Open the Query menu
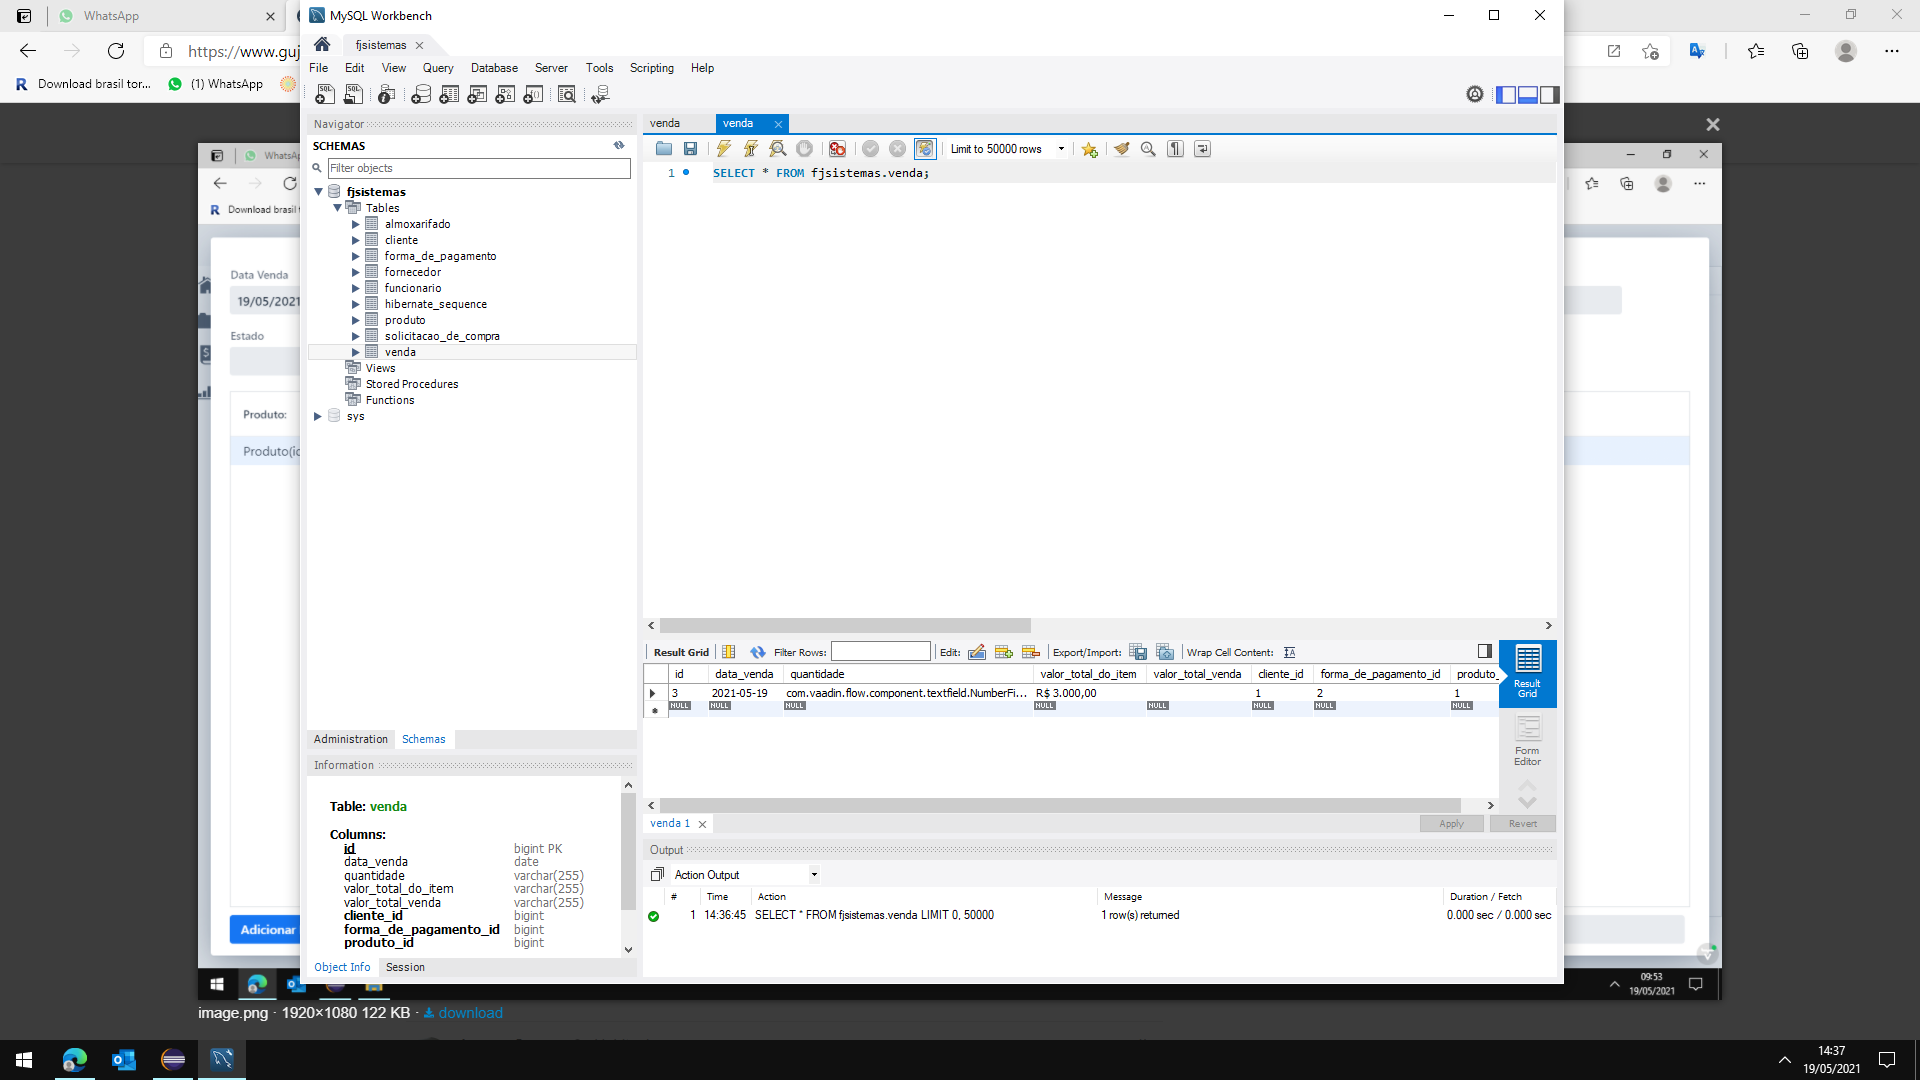This screenshot has width=1920, height=1080. (438, 68)
